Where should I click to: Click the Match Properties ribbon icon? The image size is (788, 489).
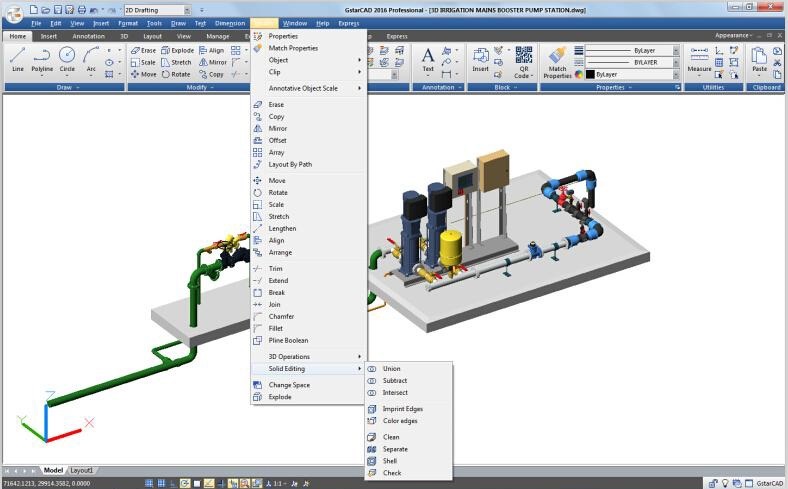[x=557, y=60]
